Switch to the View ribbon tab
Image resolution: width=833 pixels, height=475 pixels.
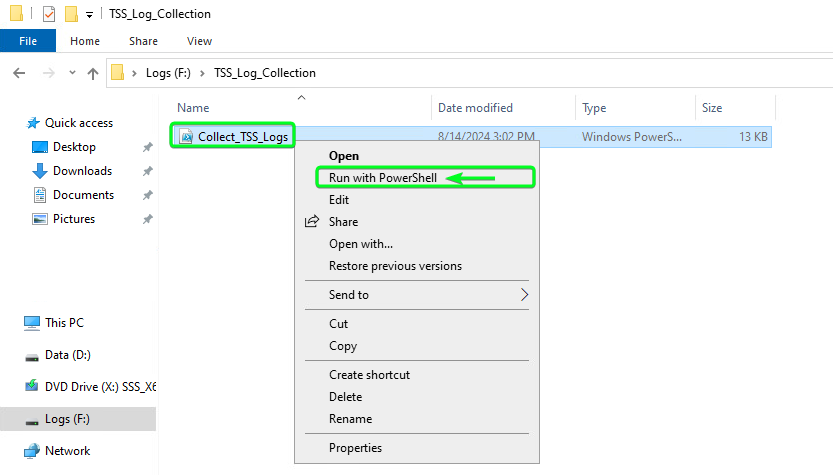(199, 41)
